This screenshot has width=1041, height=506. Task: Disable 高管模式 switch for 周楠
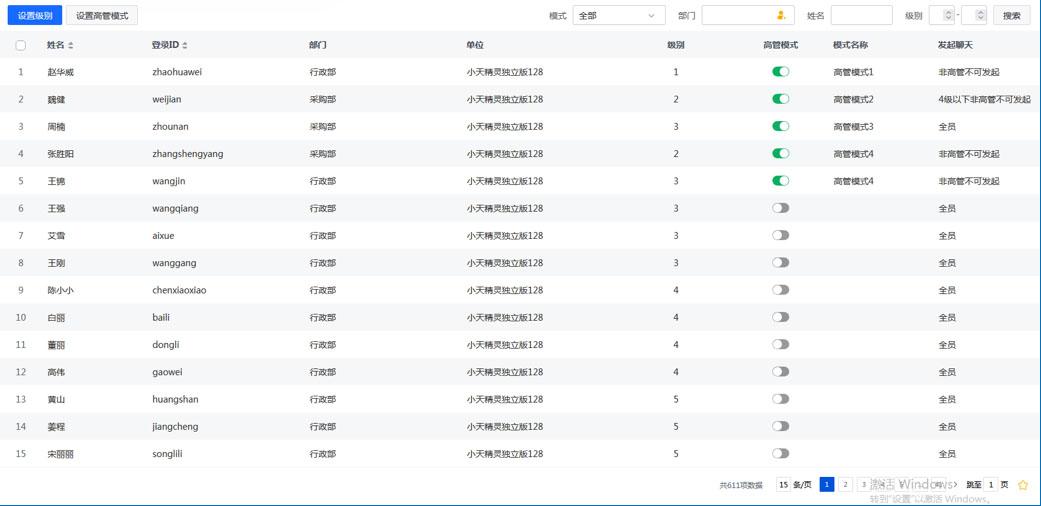[x=780, y=127]
